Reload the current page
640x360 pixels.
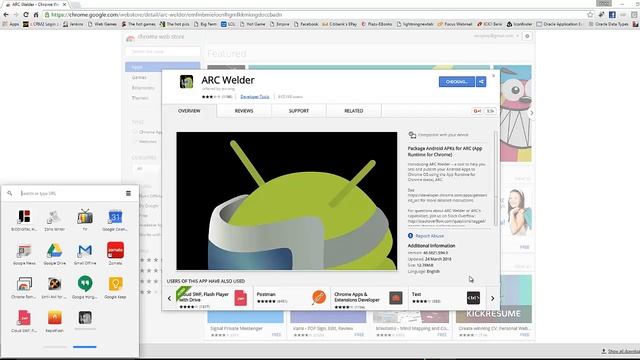[26, 15]
